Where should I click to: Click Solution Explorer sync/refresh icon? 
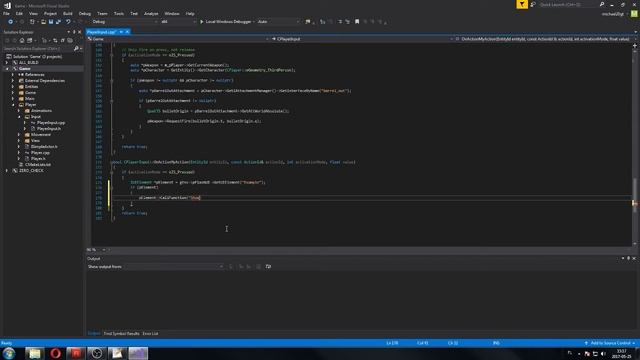55,40
